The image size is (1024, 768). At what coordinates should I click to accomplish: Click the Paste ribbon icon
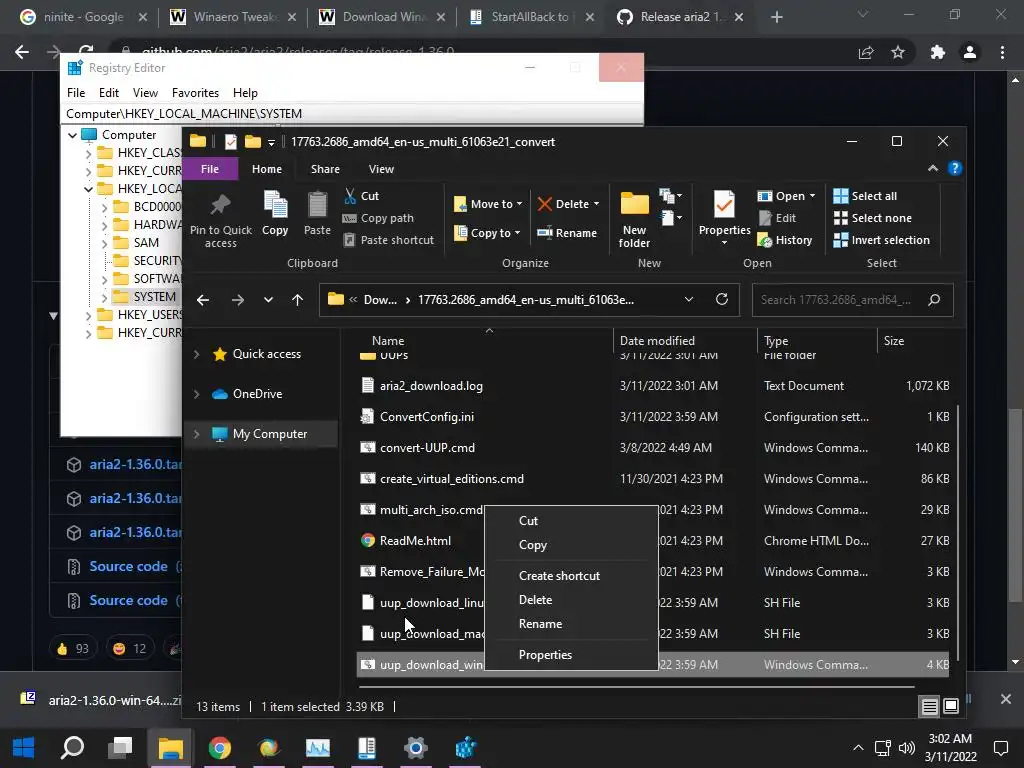coord(317,213)
